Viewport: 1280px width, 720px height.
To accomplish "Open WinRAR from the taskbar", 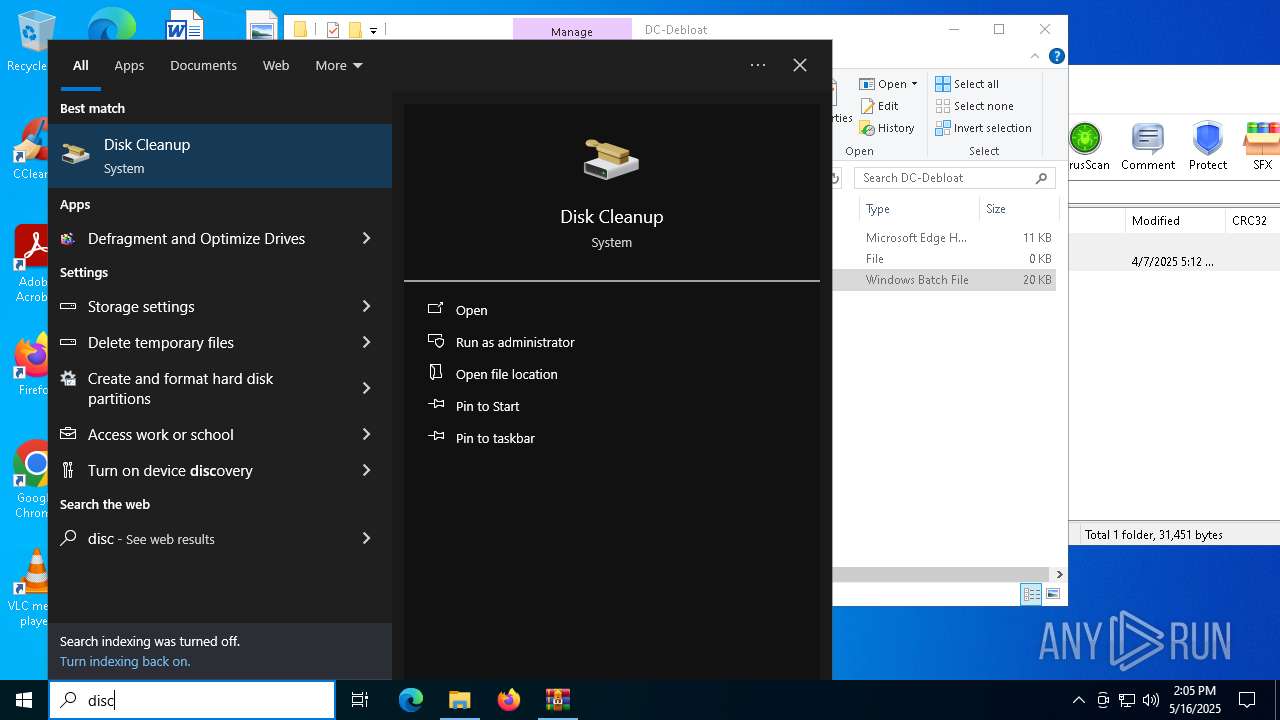I will 558,700.
